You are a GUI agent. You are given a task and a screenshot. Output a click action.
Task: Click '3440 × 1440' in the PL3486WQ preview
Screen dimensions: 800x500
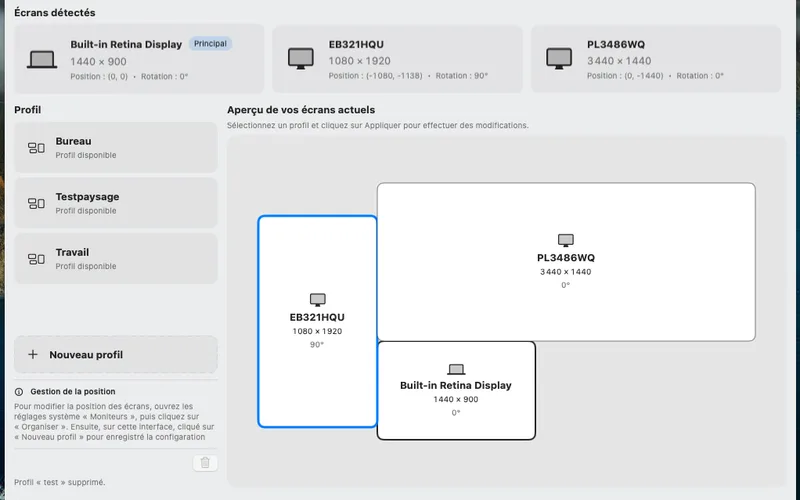(x=565, y=272)
